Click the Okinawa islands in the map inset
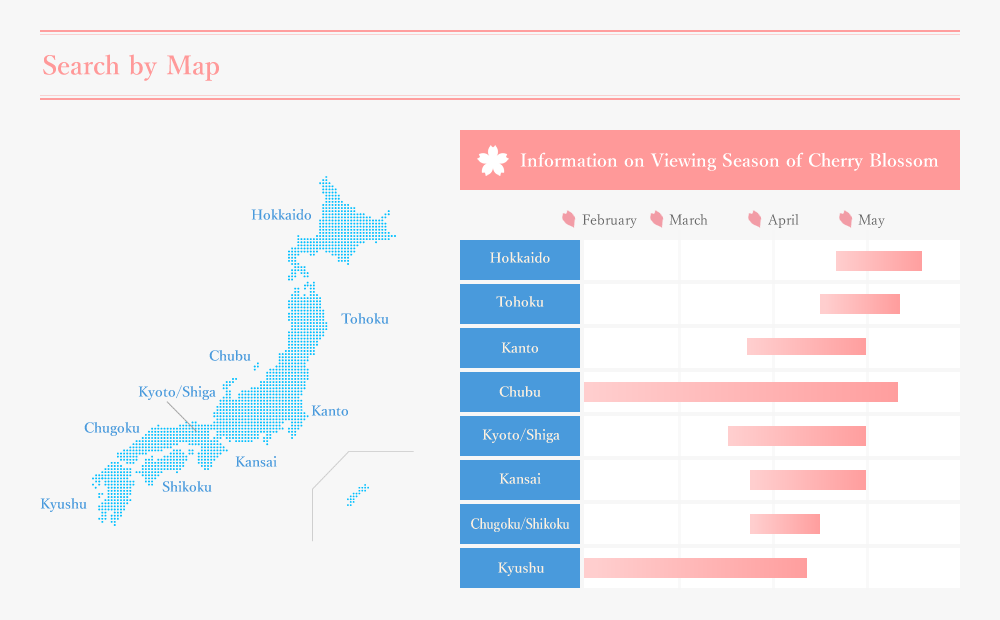This screenshot has height=620, width=1000. 358,495
